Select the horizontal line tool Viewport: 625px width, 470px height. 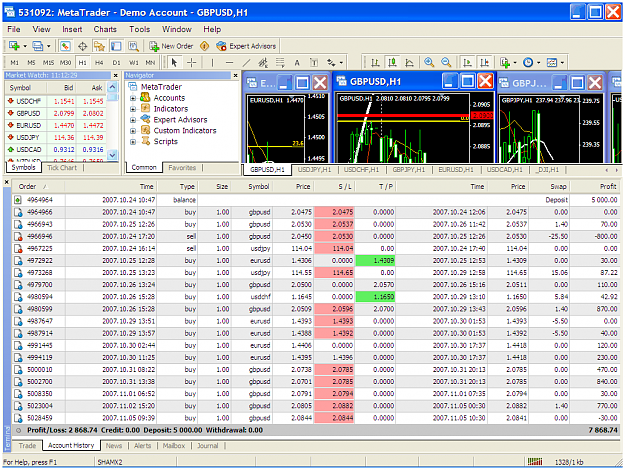229,63
